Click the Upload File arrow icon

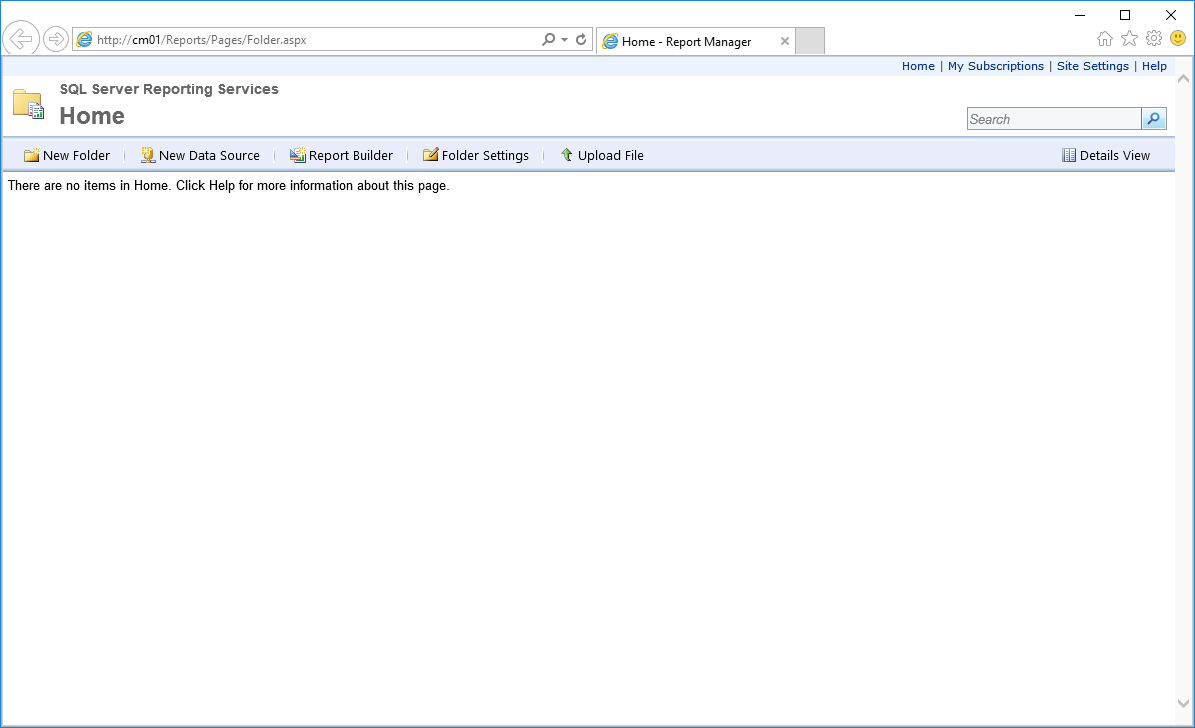[566, 155]
